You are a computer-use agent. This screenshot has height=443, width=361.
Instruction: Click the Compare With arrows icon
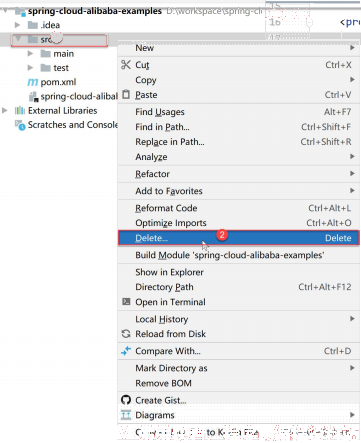point(126,351)
